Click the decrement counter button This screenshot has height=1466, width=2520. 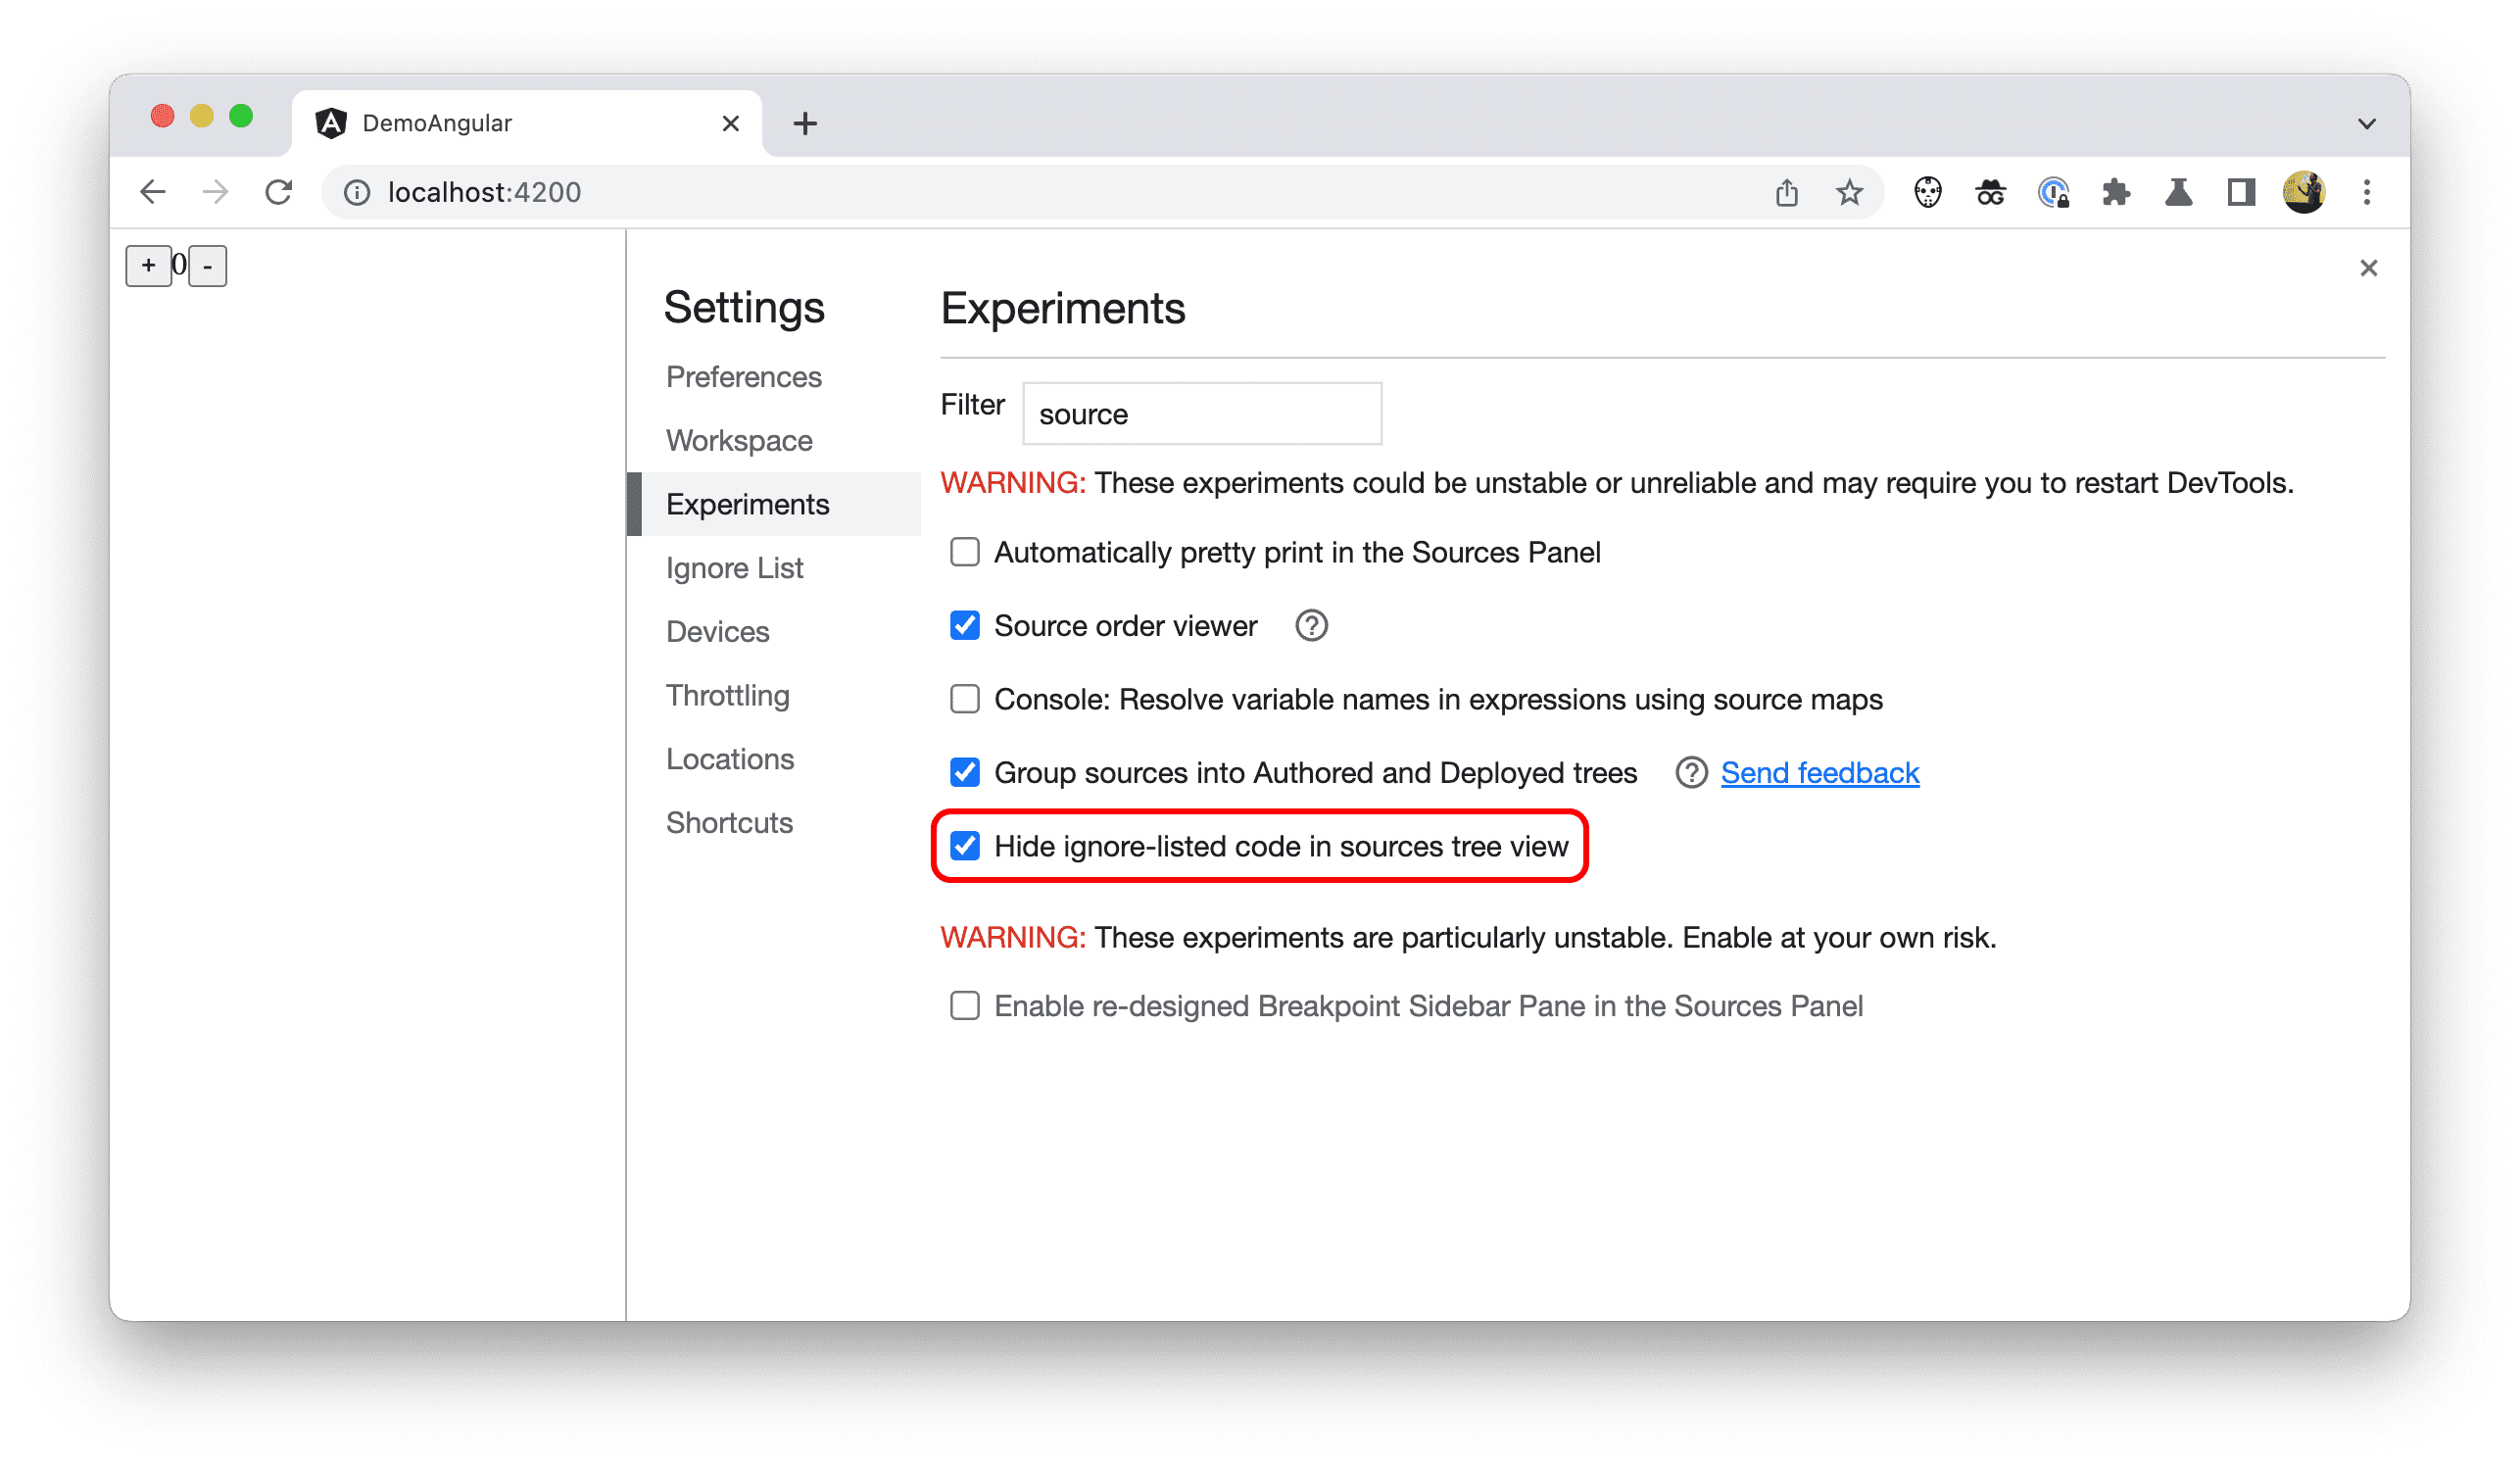208,266
